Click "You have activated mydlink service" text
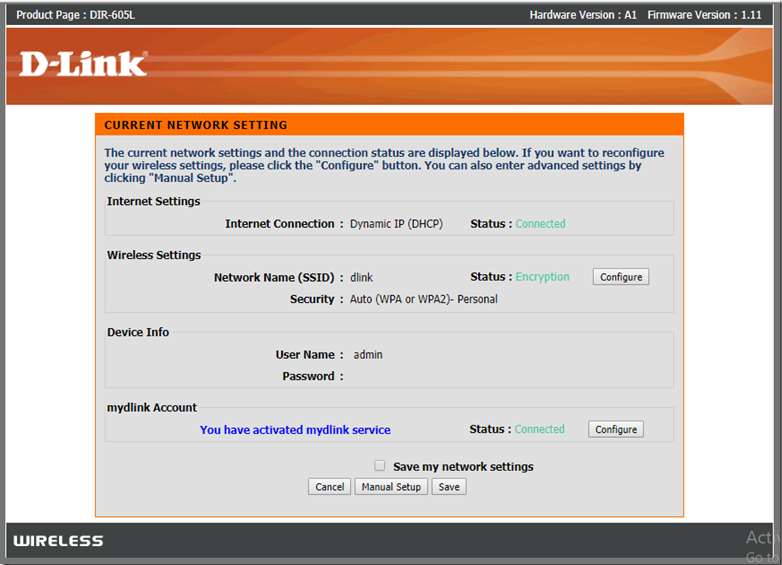782x565 pixels. 295,430
